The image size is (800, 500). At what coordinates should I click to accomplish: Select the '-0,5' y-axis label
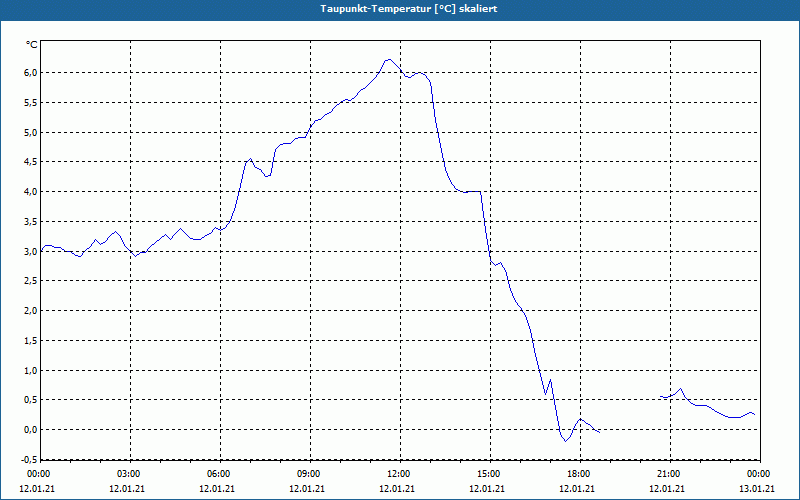point(30,459)
